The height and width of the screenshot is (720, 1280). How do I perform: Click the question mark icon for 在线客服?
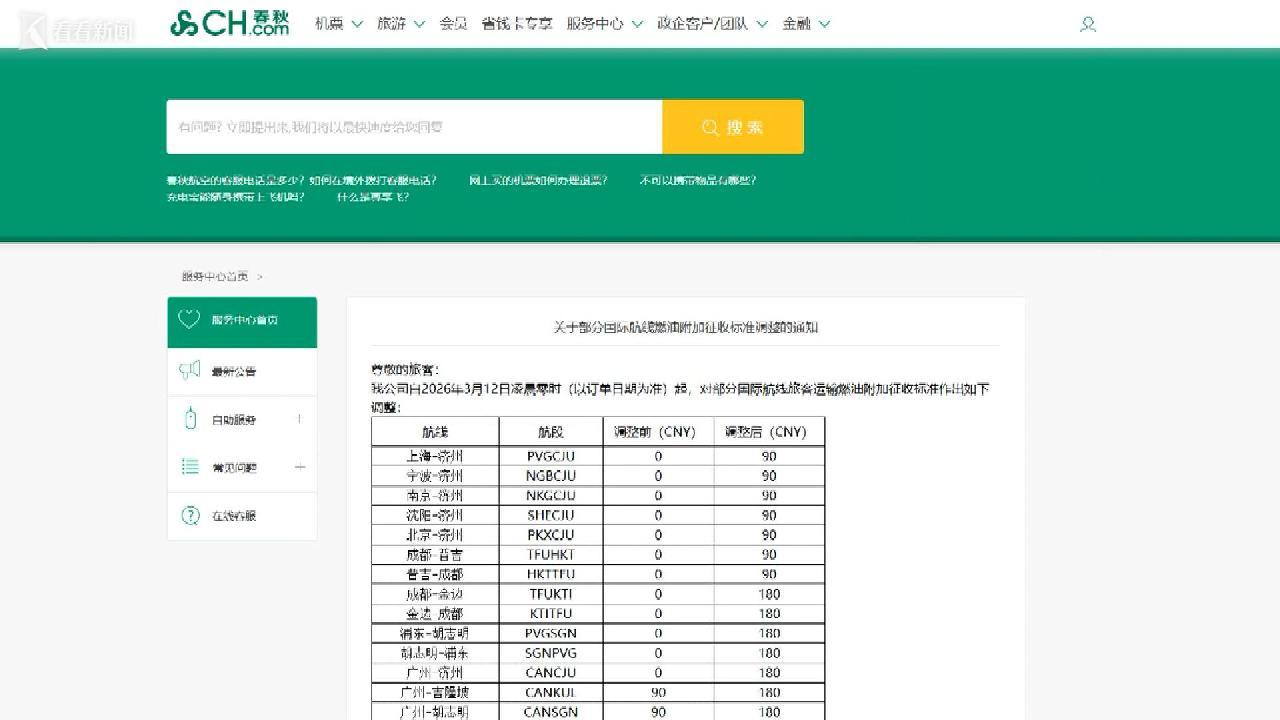pyautogui.click(x=190, y=516)
